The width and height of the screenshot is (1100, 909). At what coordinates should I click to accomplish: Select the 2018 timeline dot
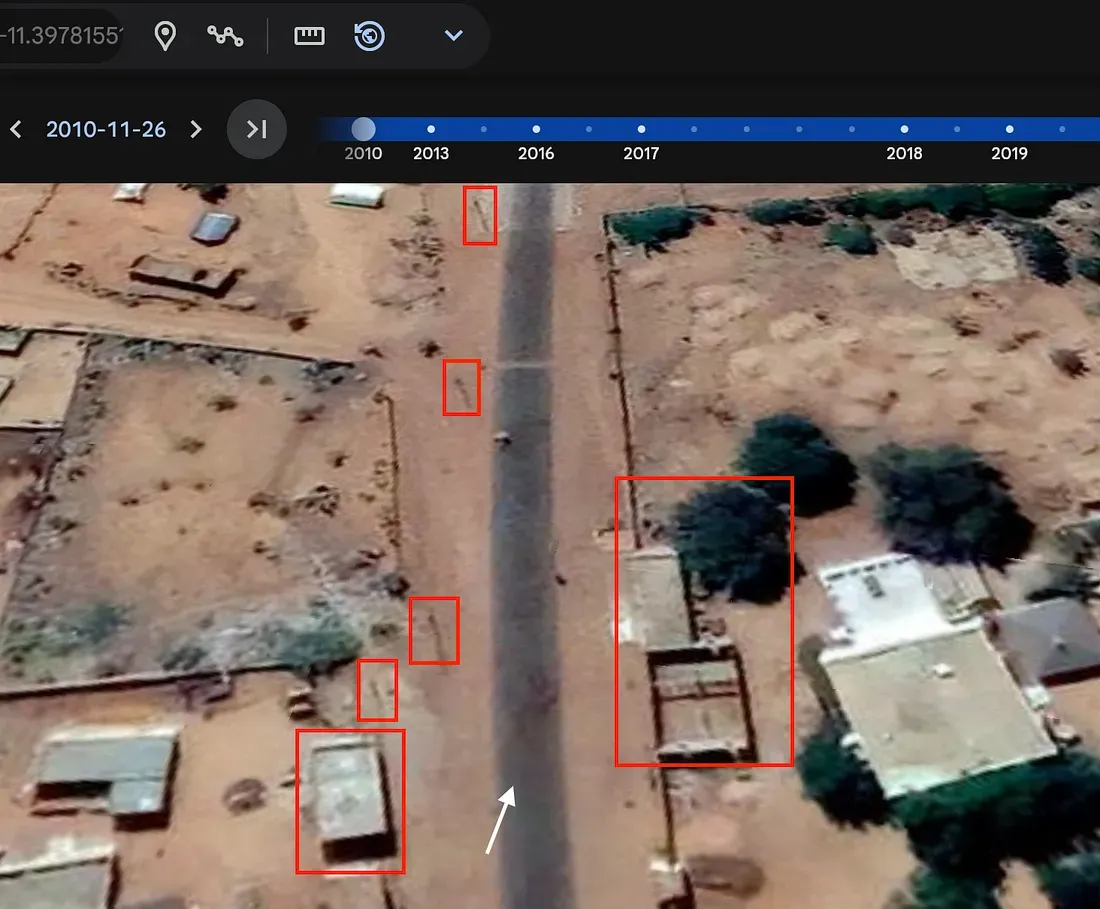904,129
